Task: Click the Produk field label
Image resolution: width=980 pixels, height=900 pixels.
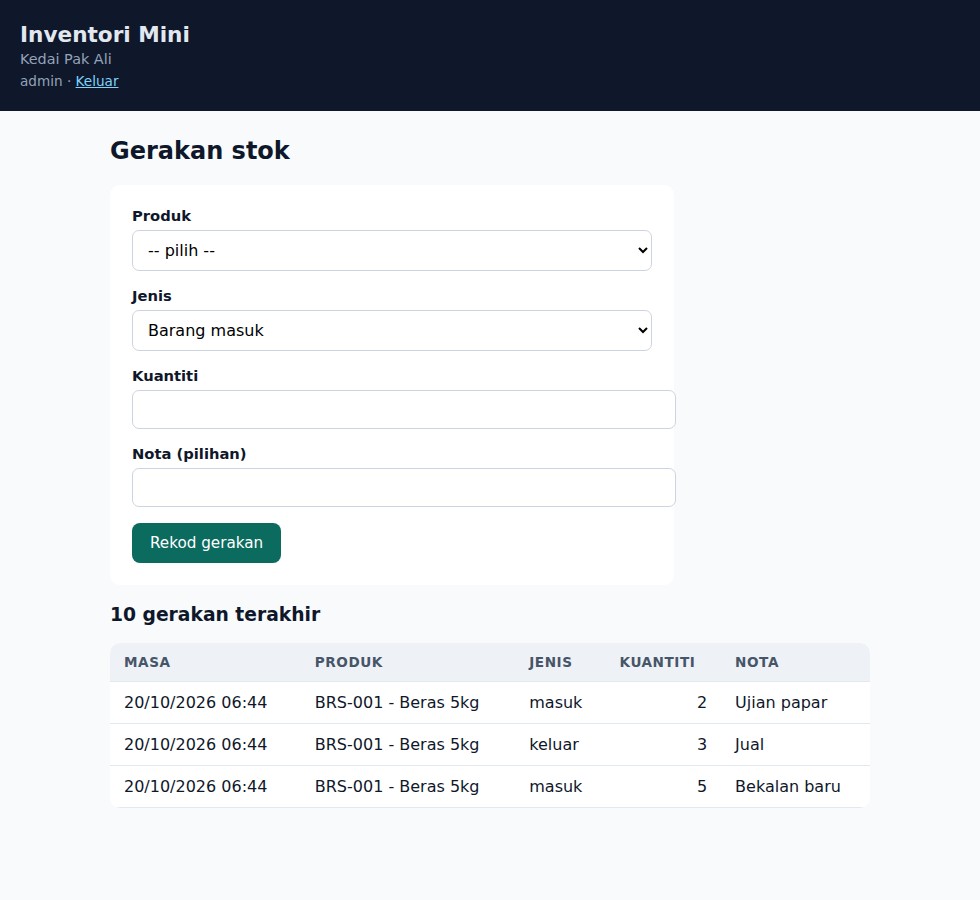Action: point(161,216)
